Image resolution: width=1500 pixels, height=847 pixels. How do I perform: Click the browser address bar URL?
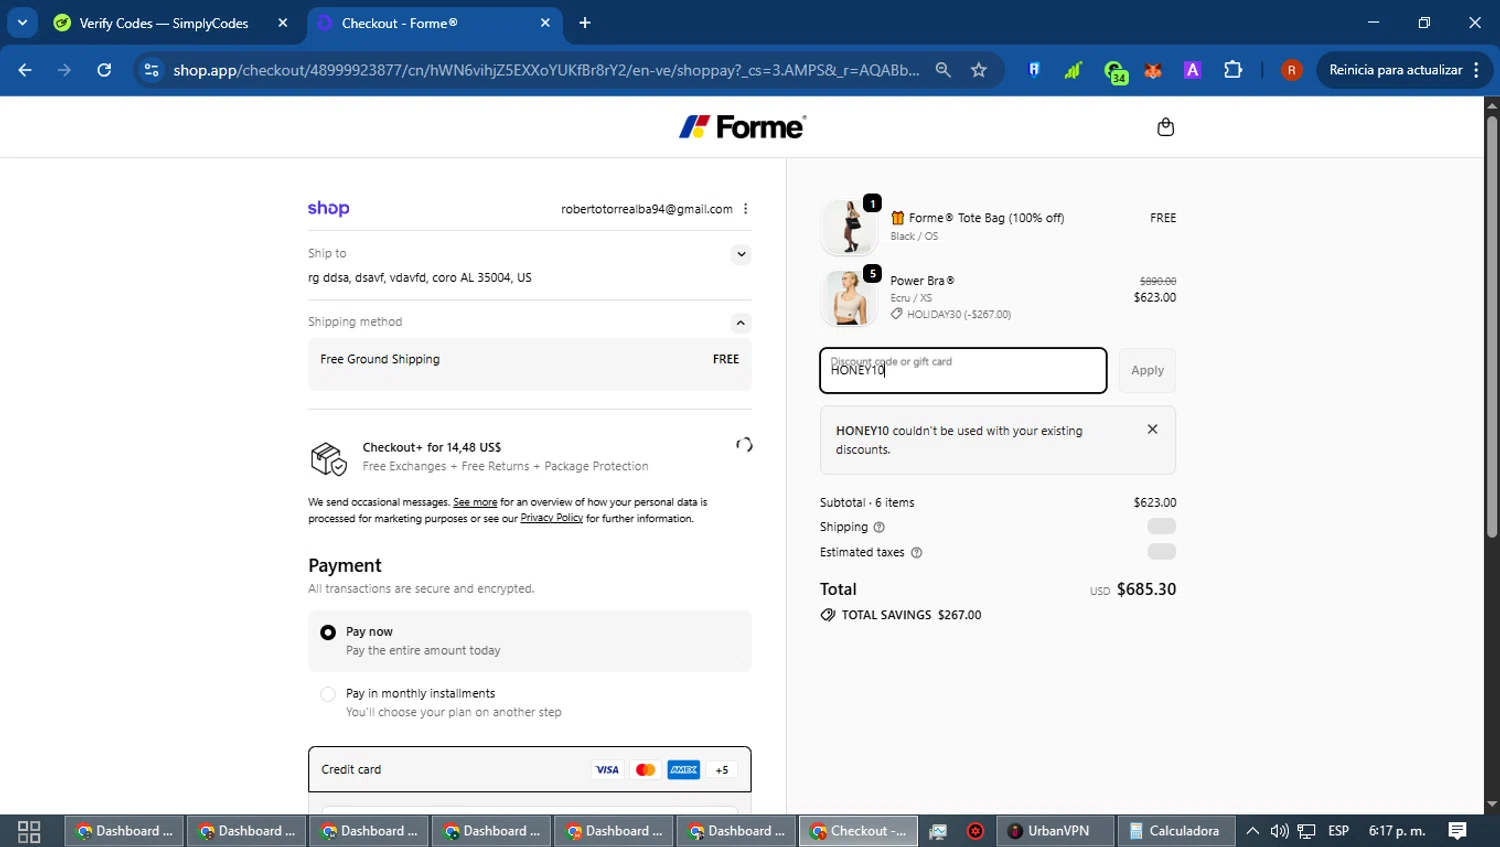pyautogui.click(x=546, y=70)
